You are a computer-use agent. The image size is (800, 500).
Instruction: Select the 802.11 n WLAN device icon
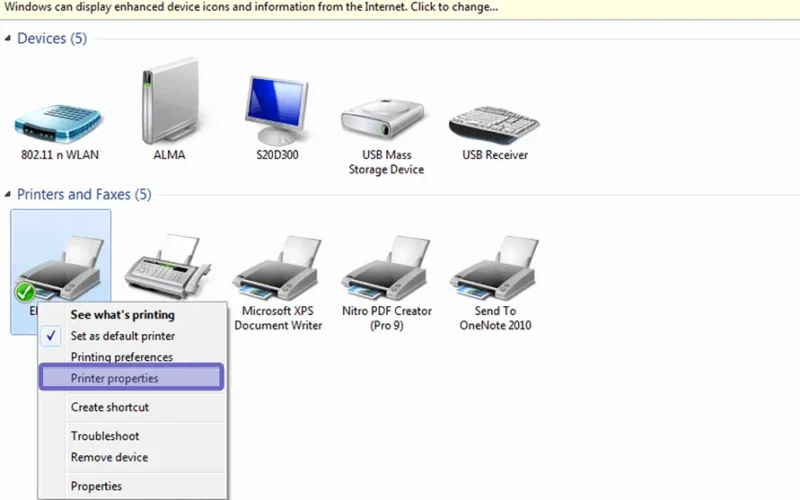point(58,123)
